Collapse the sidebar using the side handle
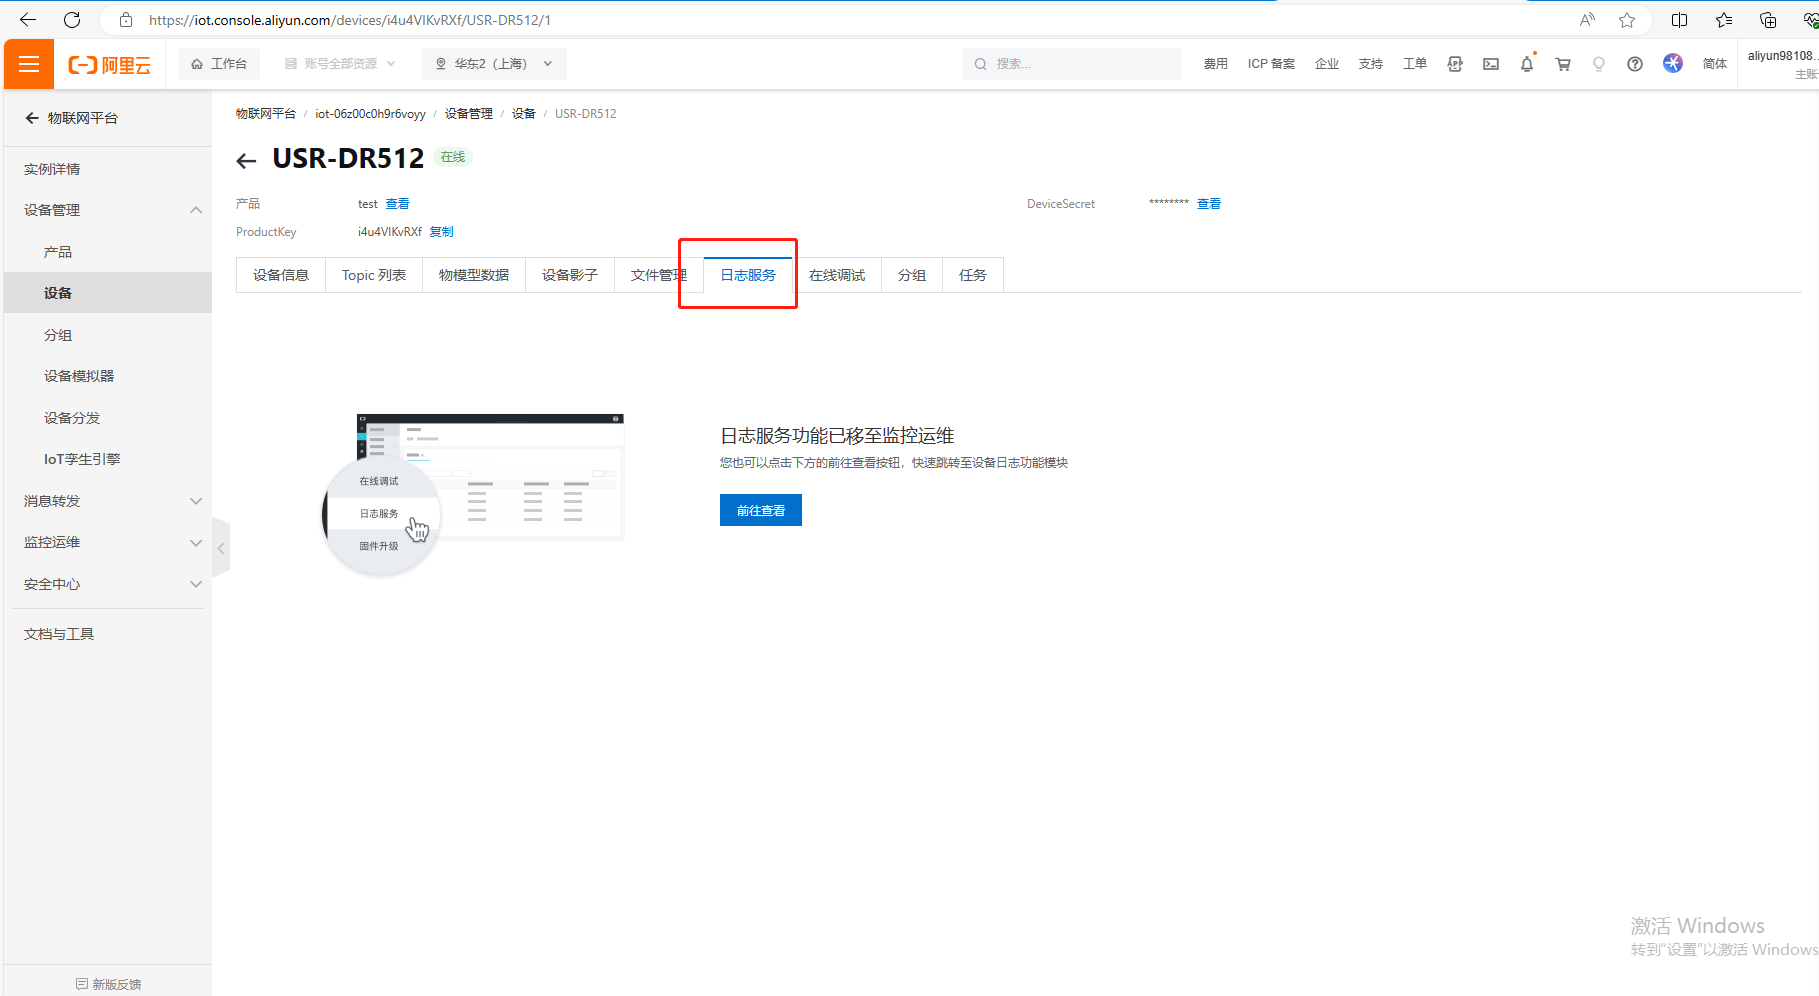 click(221, 548)
